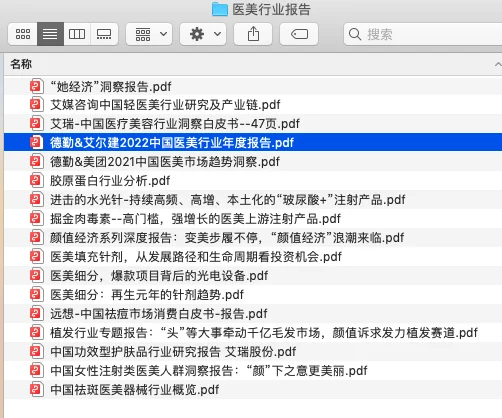Click PDF icon of 德勤&美团2021 file
502x418 pixels.
[36, 161]
